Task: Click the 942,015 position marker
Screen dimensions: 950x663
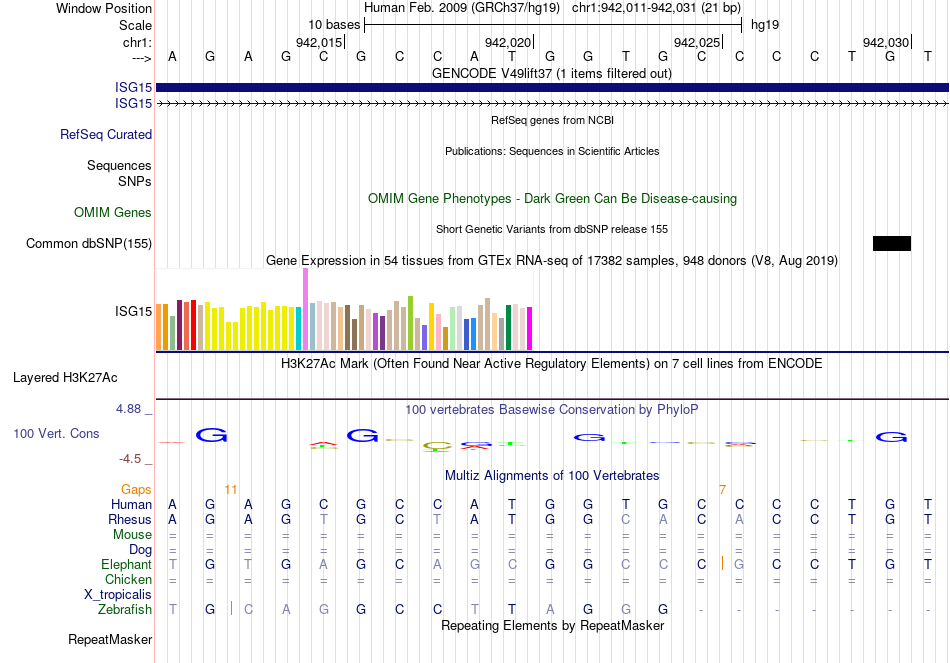Action: tap(319, 42)
